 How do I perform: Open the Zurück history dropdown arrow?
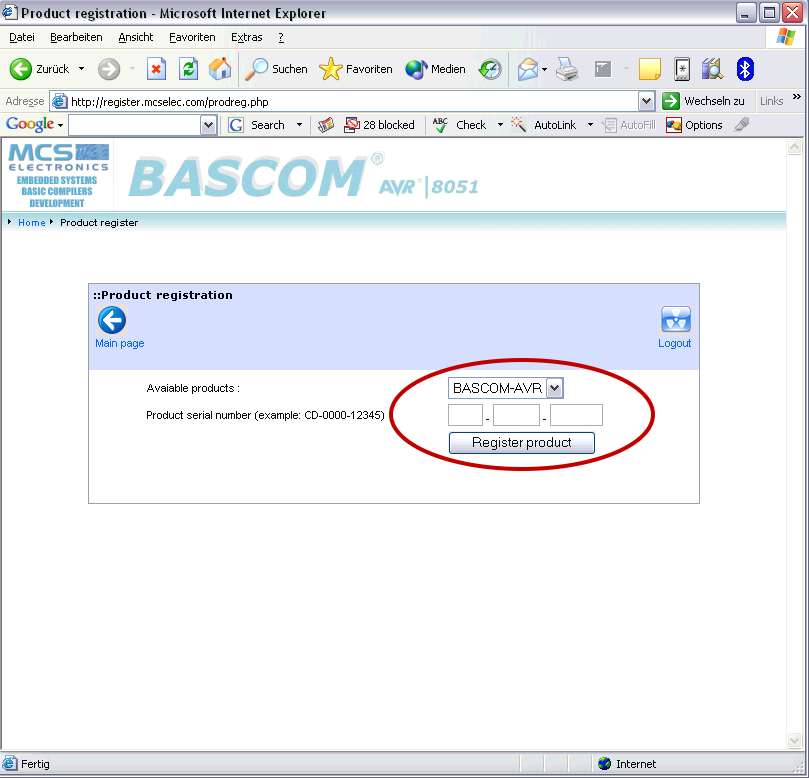[x=82, y=69]
